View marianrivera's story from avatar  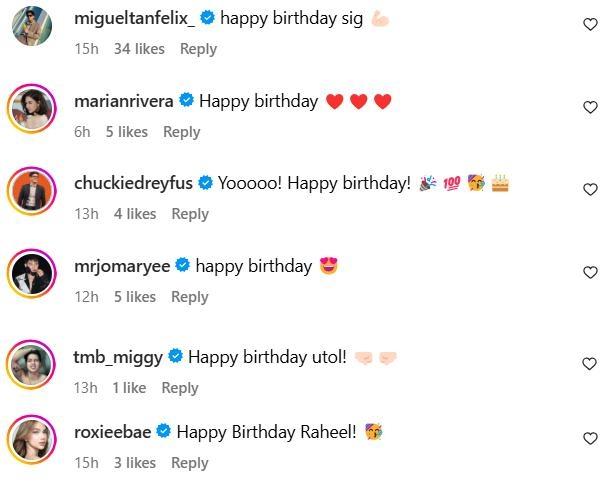point(32,109)
